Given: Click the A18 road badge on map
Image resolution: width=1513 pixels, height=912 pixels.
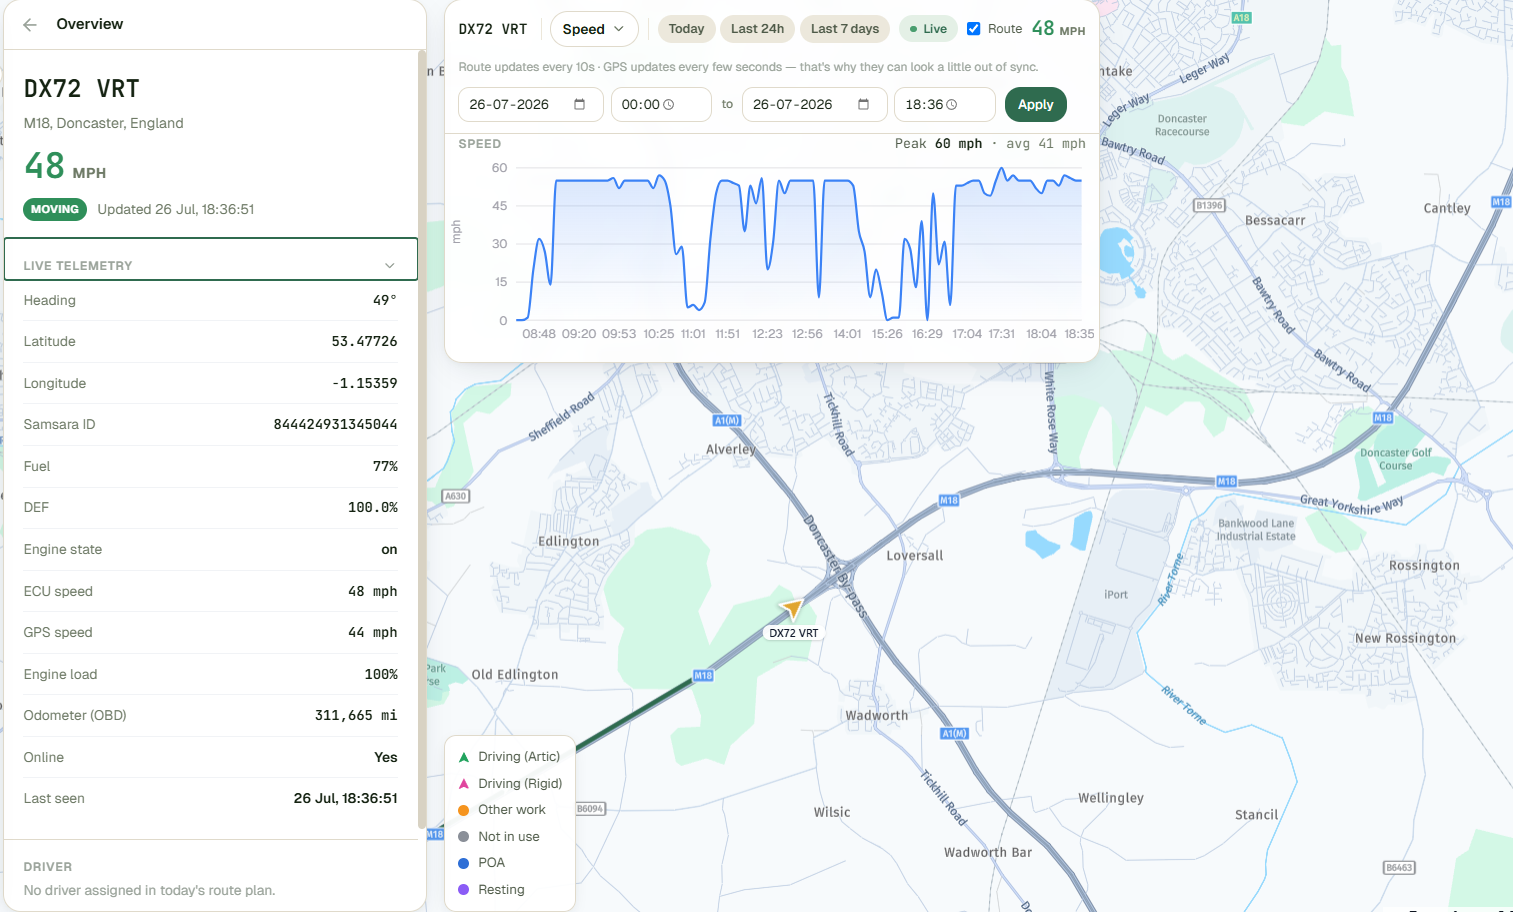Looking at the screenshot, I should point(1241,18).
